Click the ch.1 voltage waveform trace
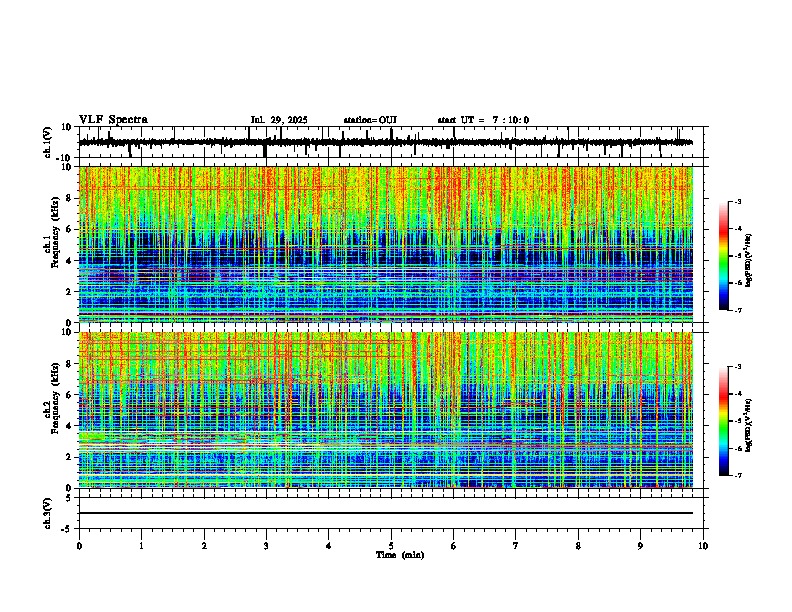The height and width of the screenshot is (612, 792). pos(386,142)
